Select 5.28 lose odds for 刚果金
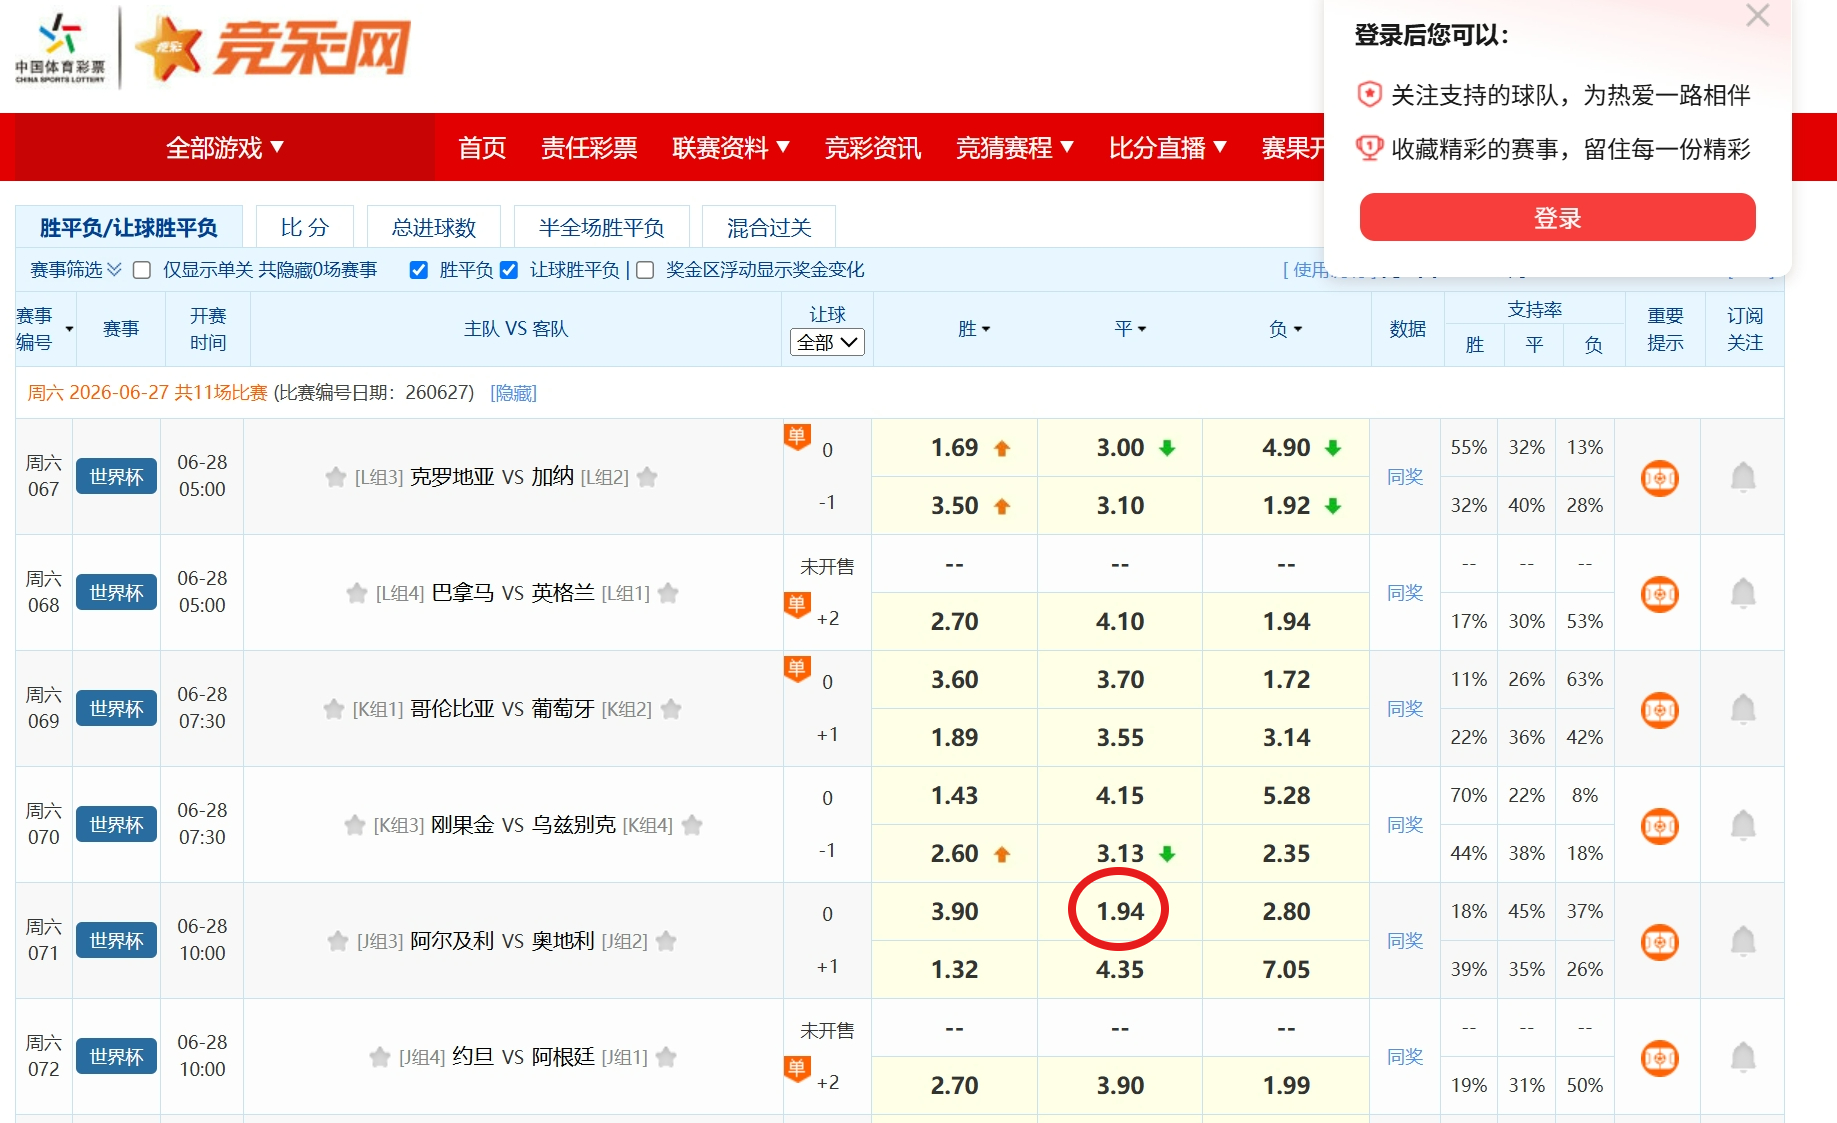This screenshot has width=1837, height=1123. [x=1286, y=796]
